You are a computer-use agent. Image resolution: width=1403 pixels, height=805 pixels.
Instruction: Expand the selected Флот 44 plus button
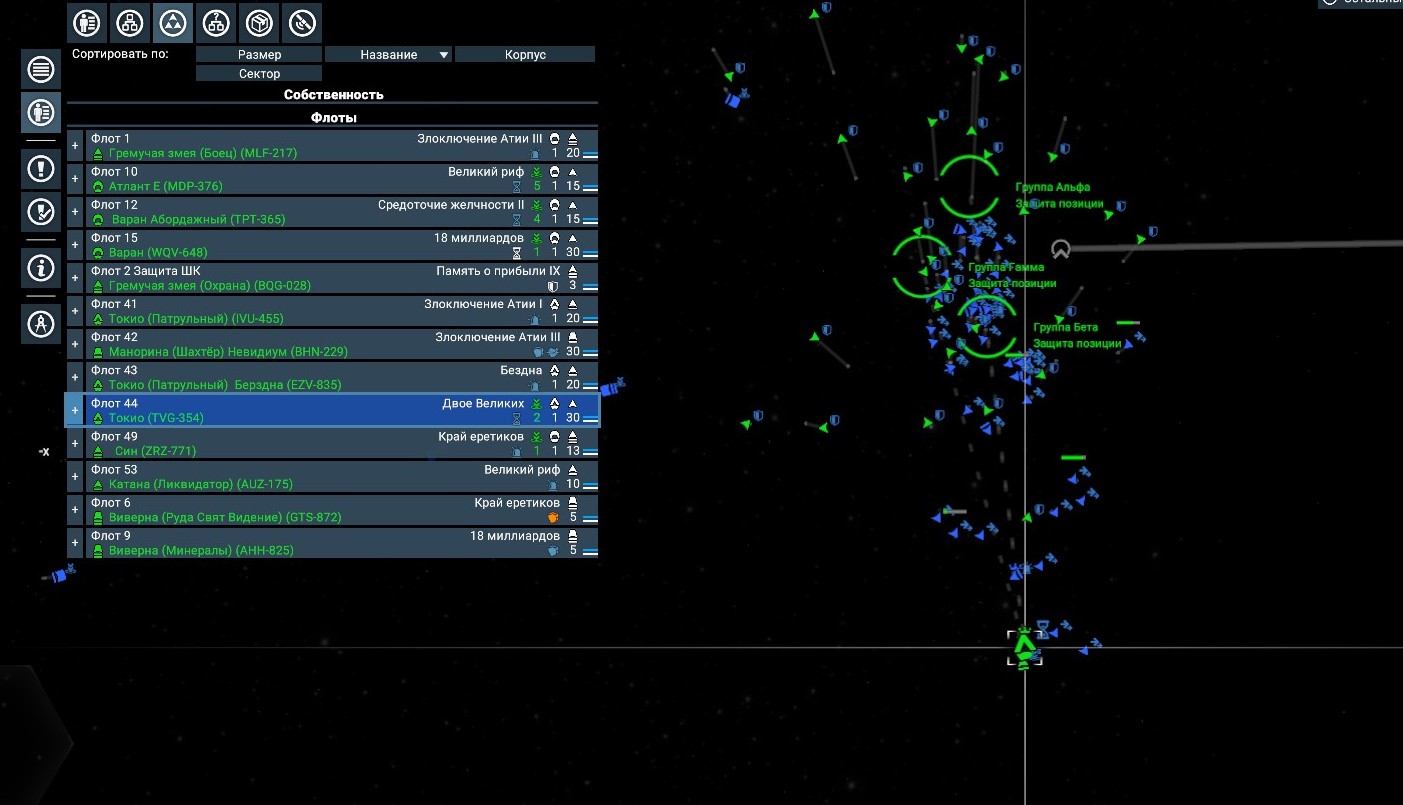tap(75, 410)
